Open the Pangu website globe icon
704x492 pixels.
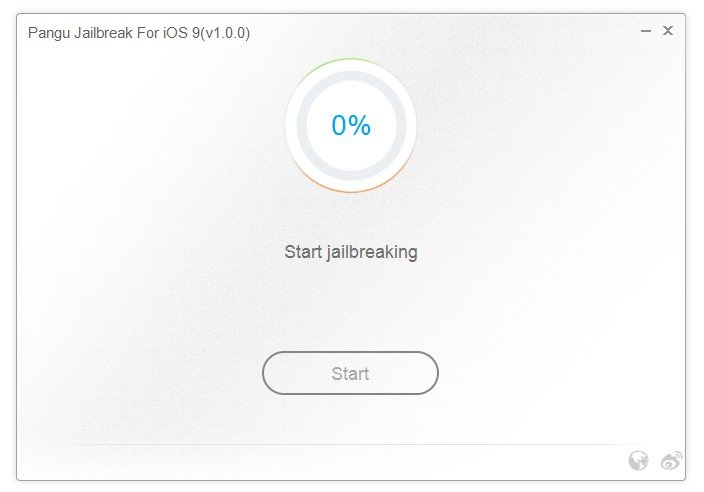[x=638, y=460]
